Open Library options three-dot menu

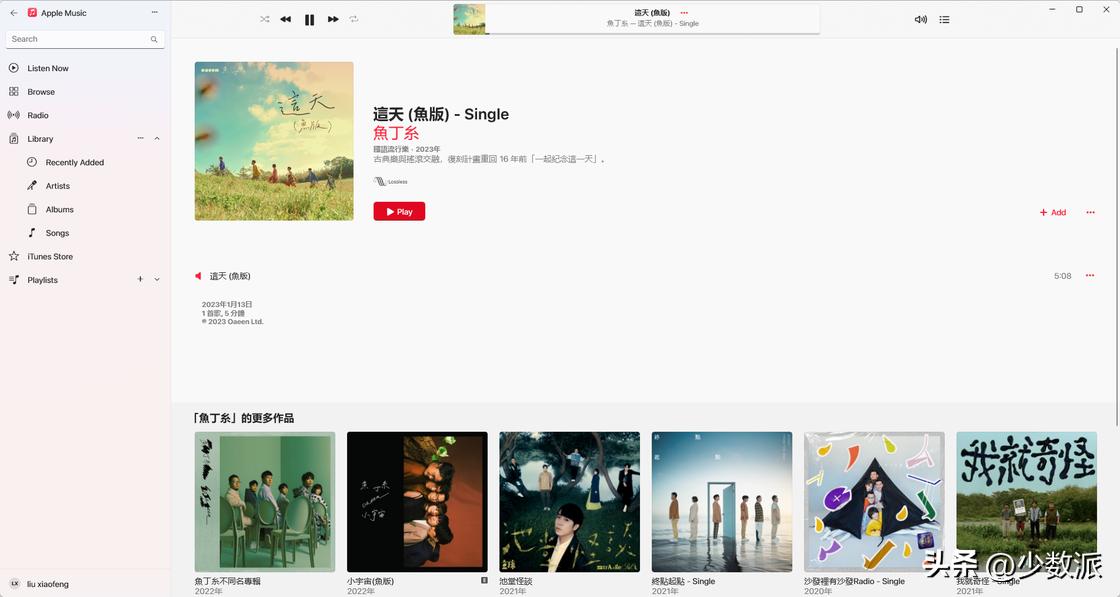click(x=141, y=138)
